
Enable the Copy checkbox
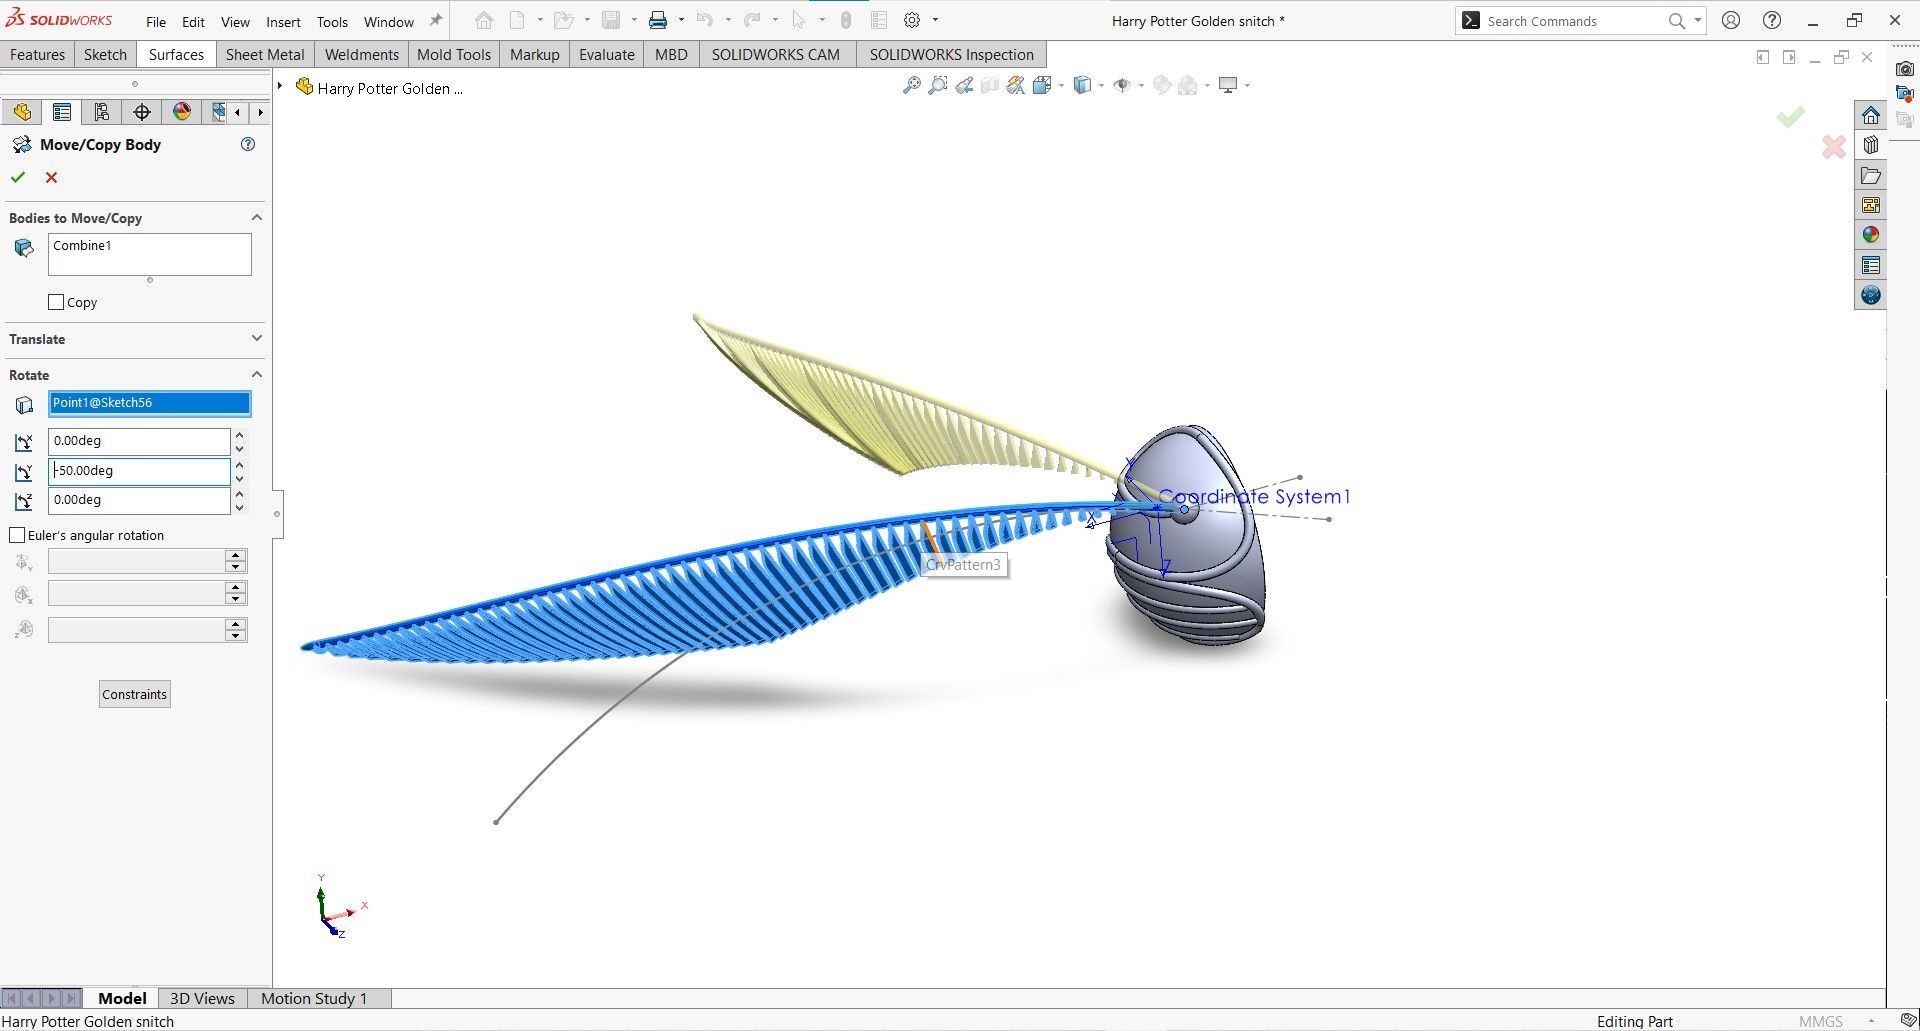click(x=57, y=302)
